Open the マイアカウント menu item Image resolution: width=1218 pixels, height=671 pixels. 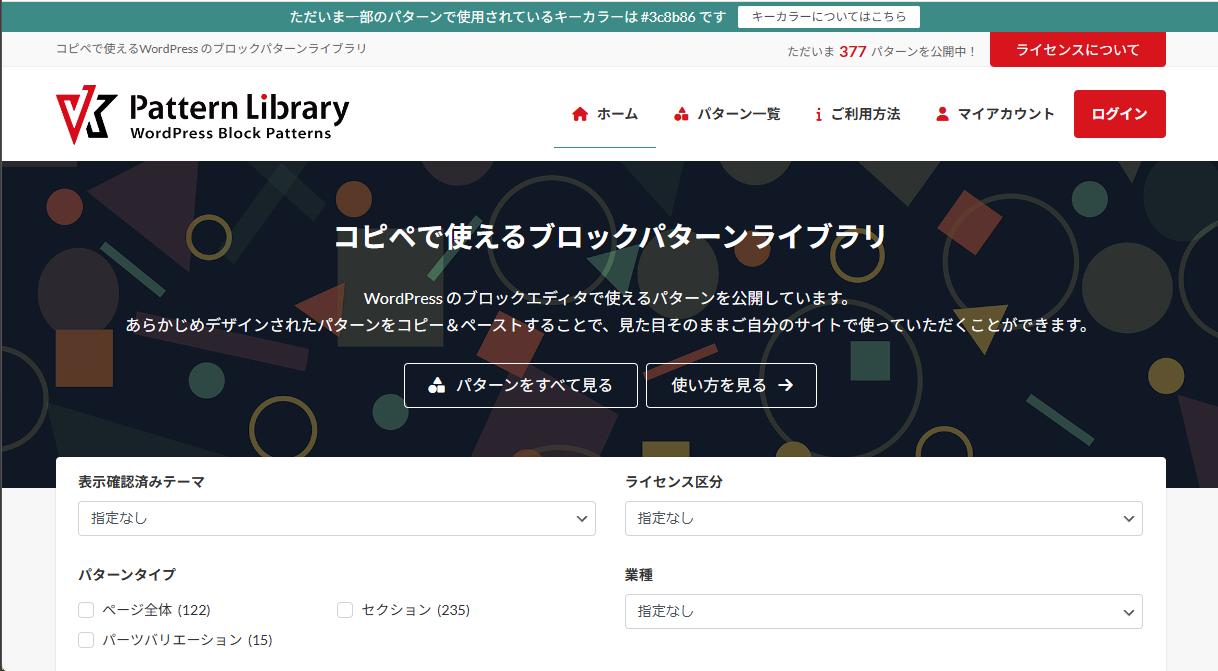point(1006,114)
